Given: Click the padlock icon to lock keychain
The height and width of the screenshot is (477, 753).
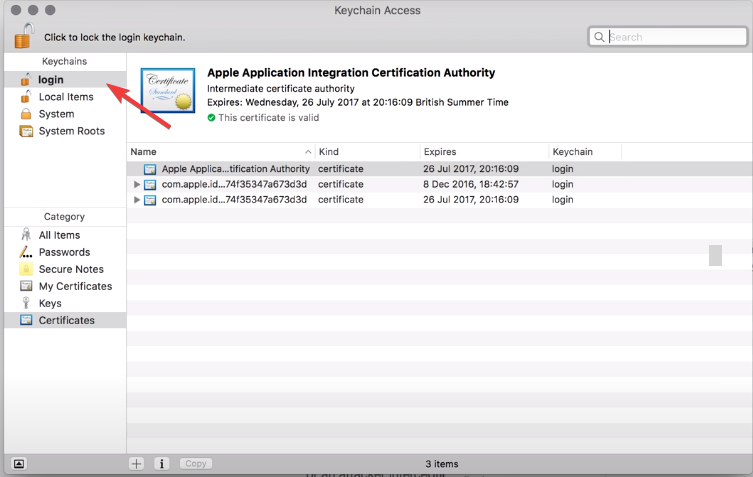Looking at the screenshot, I should click(23, 36).
